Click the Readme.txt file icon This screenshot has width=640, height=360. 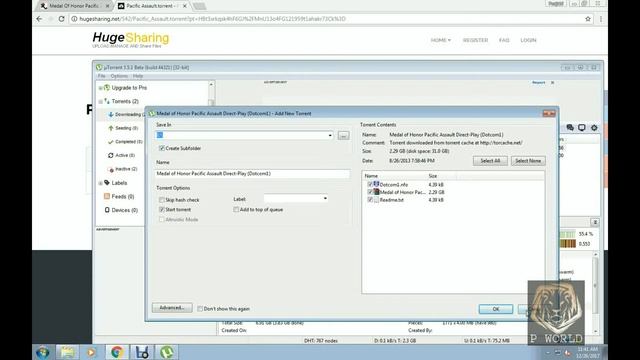tap(376, 200)
